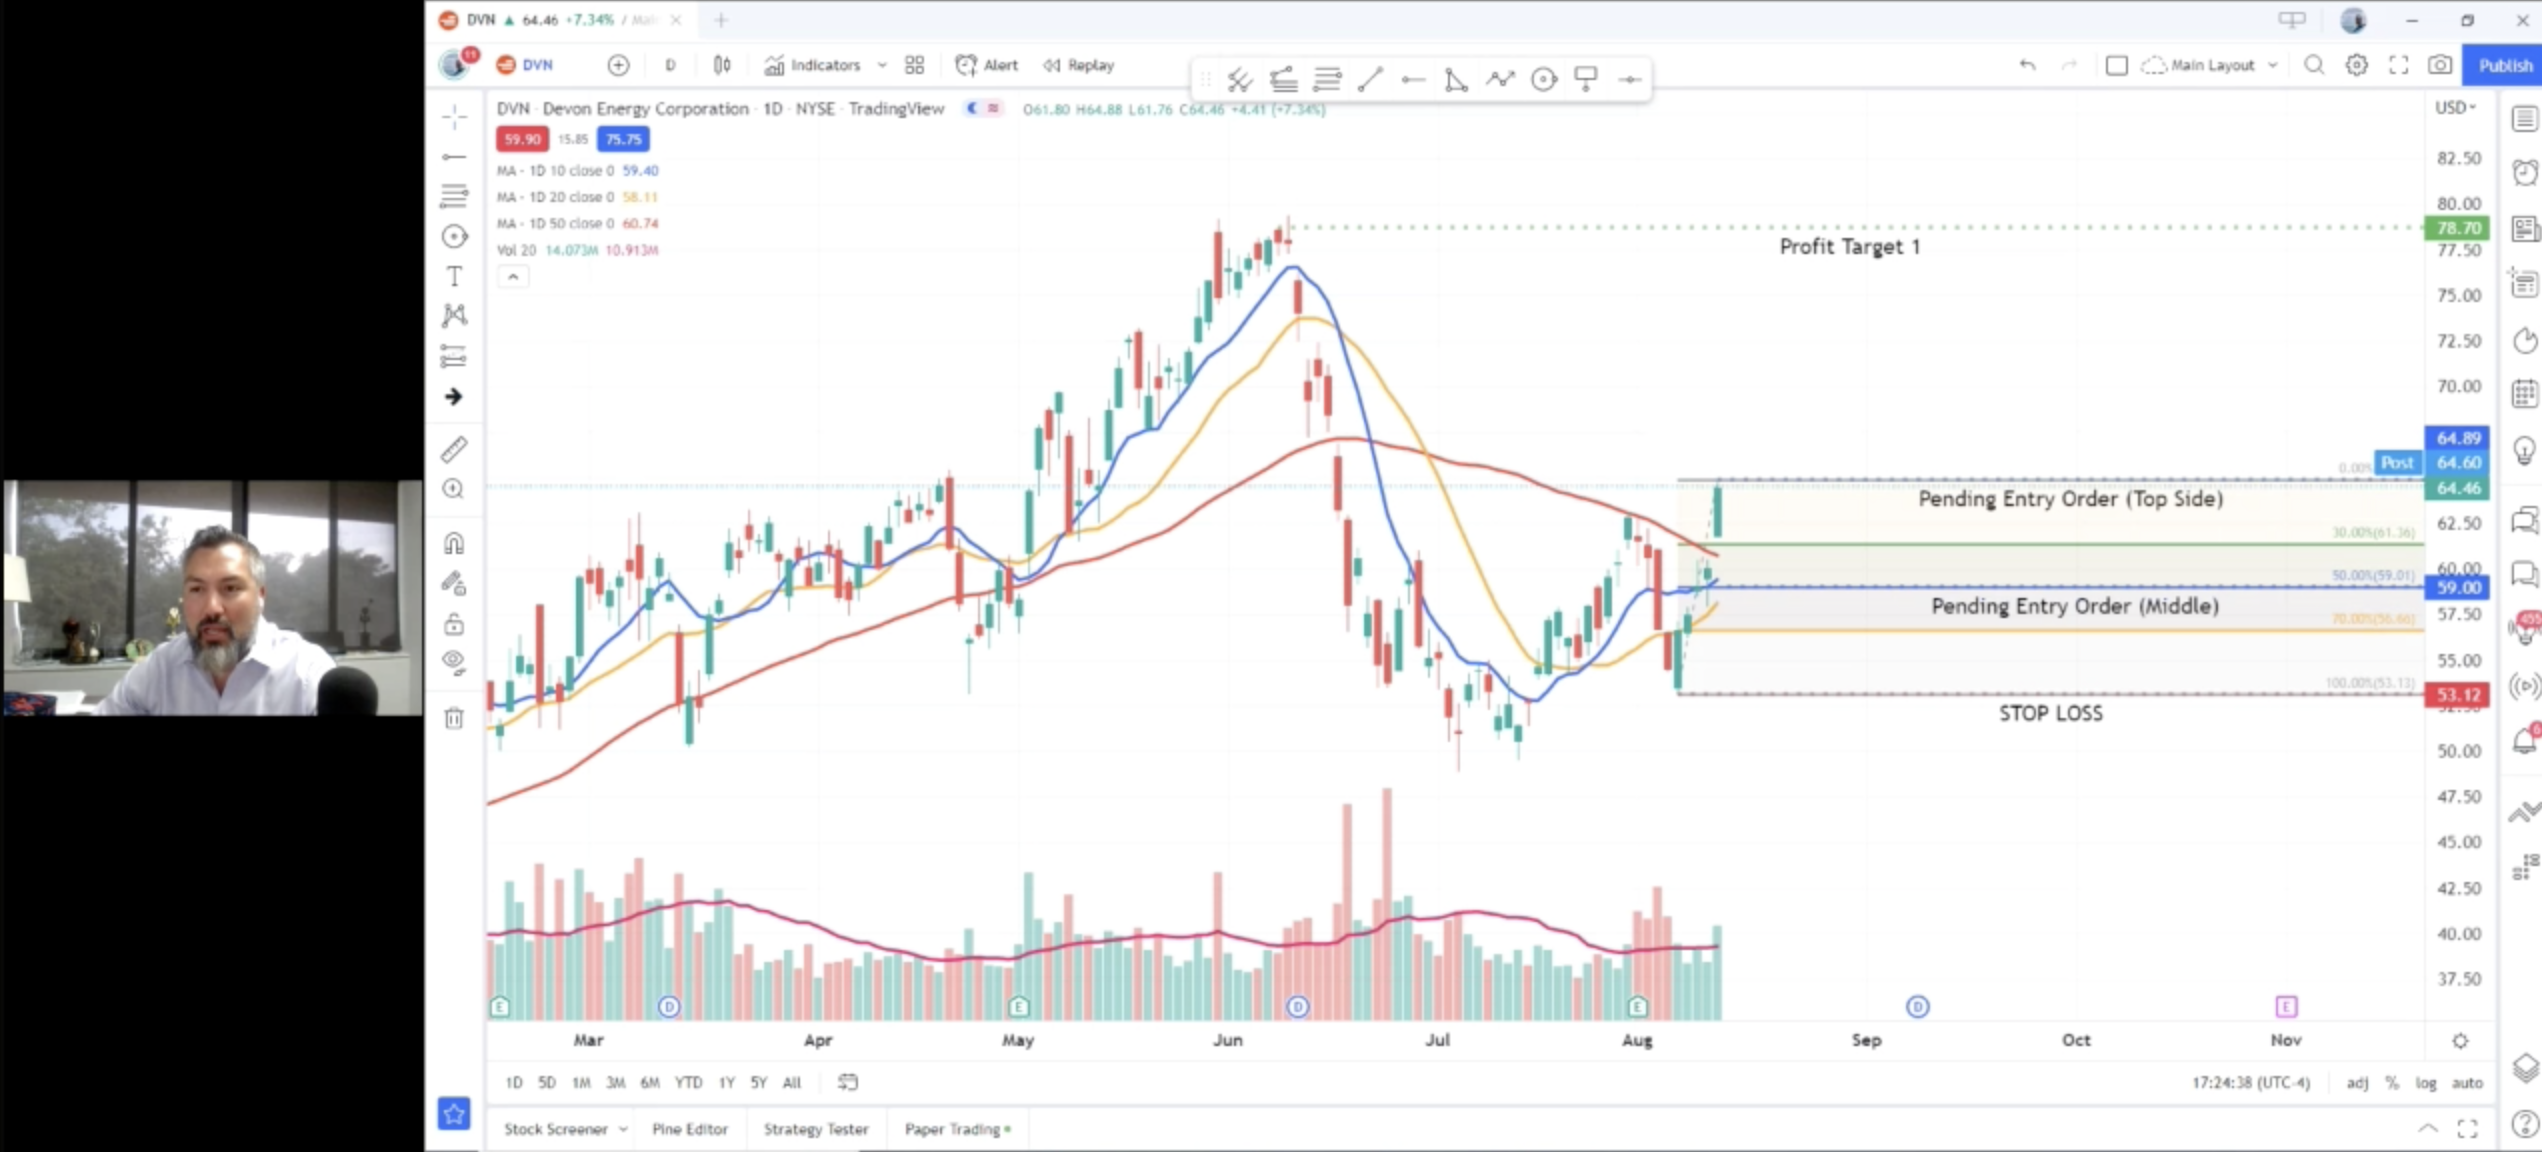The height and width of the screenshot is (1152, 2542).
Task: Collapse the bottom panel with chevron
Action: [x=2428, y=1129]
